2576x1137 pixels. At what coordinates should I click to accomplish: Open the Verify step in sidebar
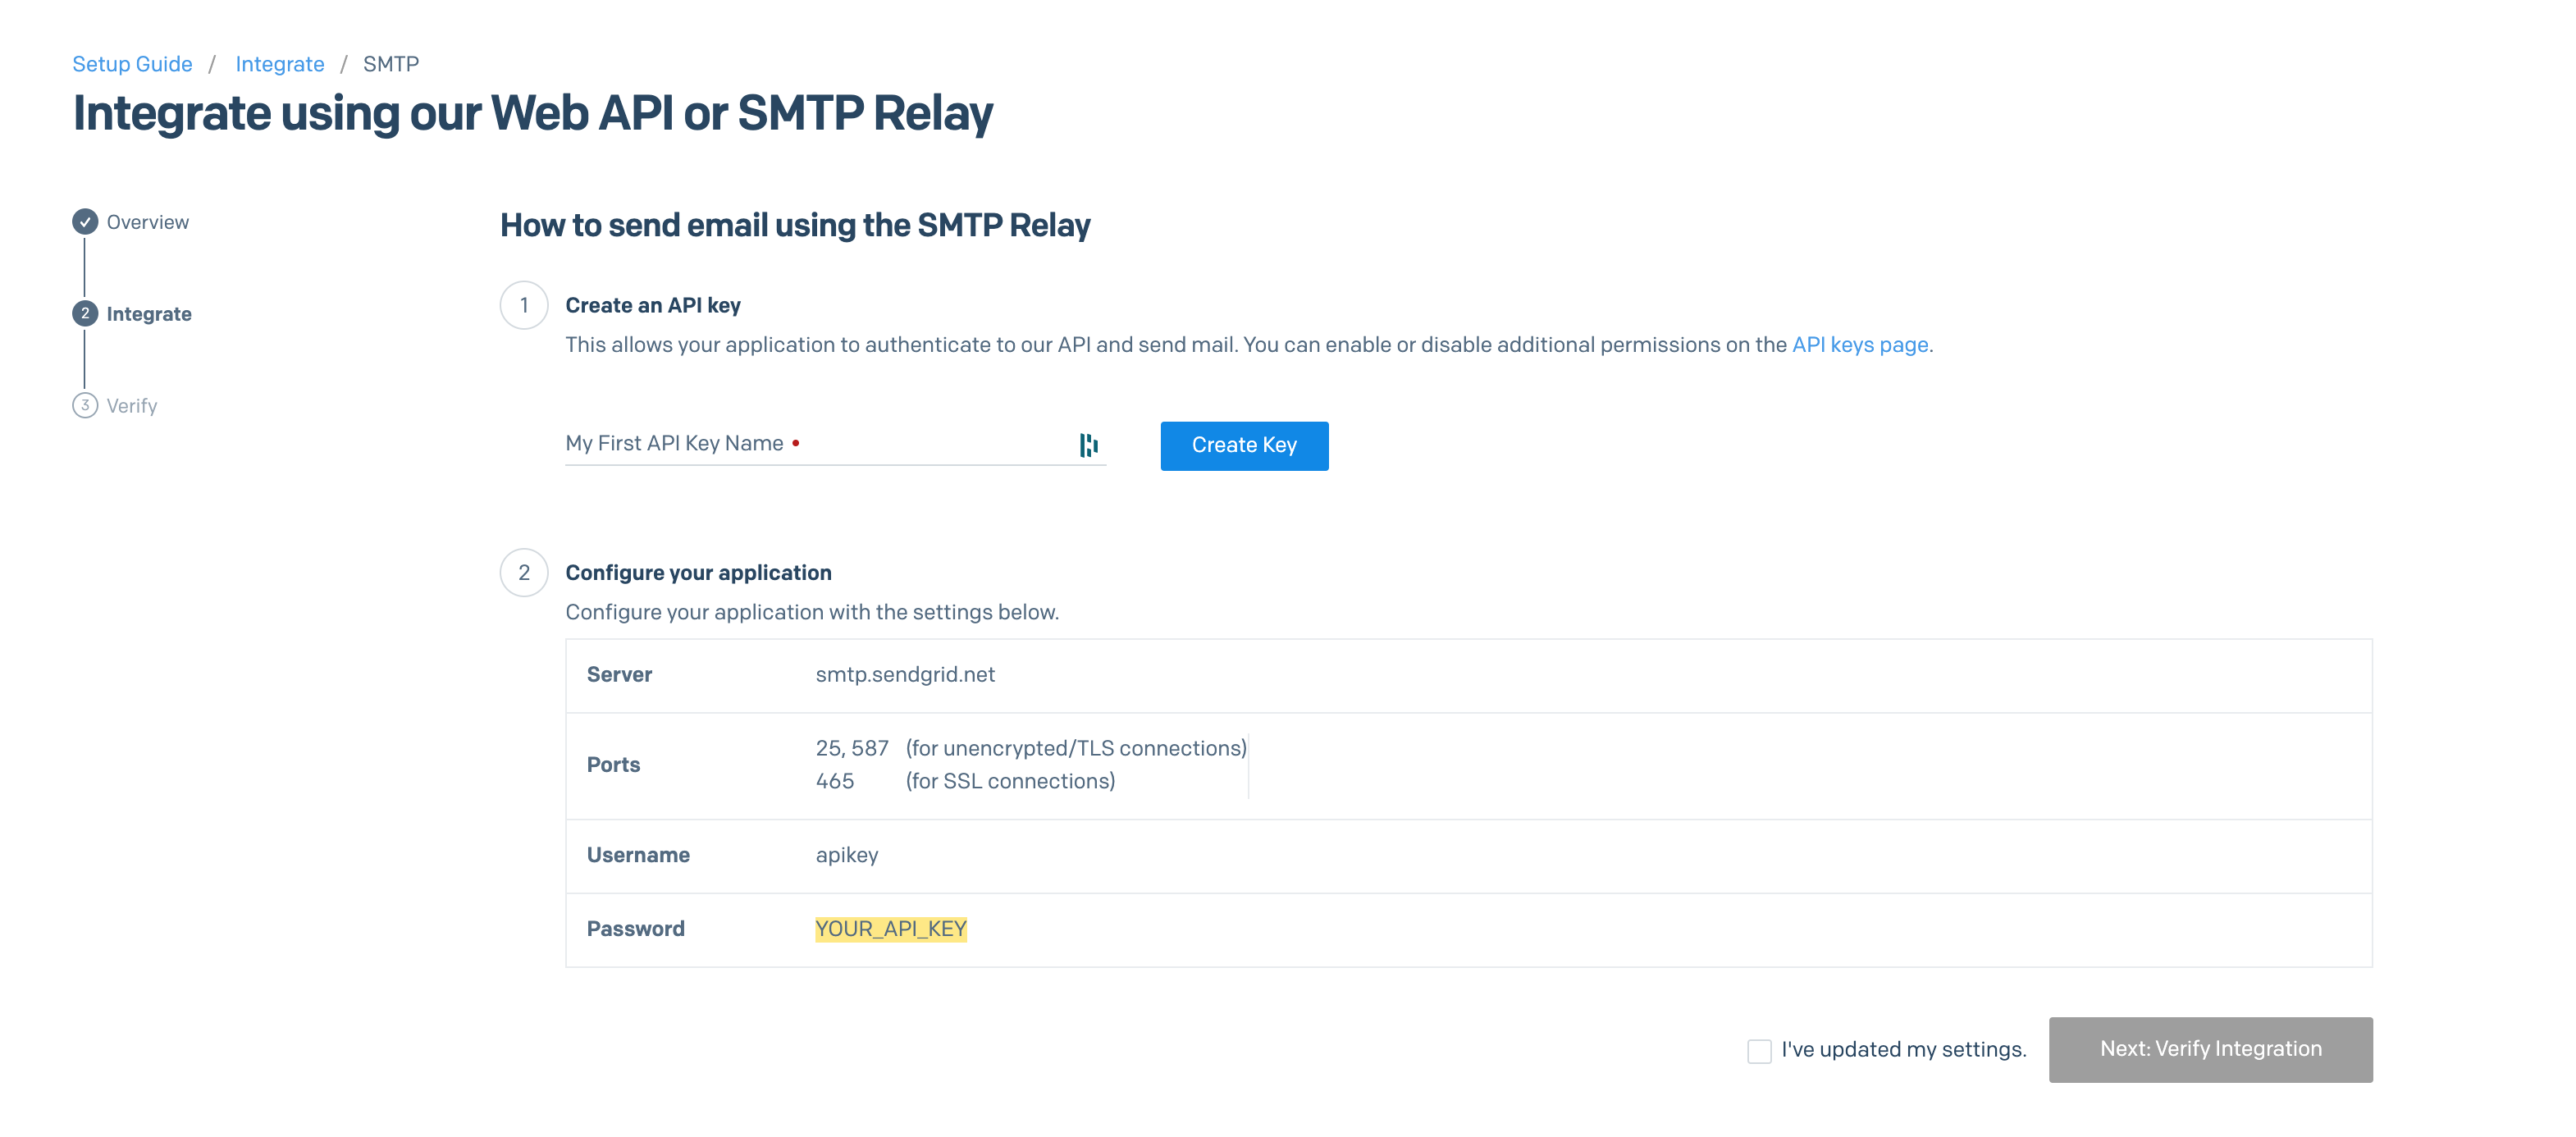click(132, 406)
